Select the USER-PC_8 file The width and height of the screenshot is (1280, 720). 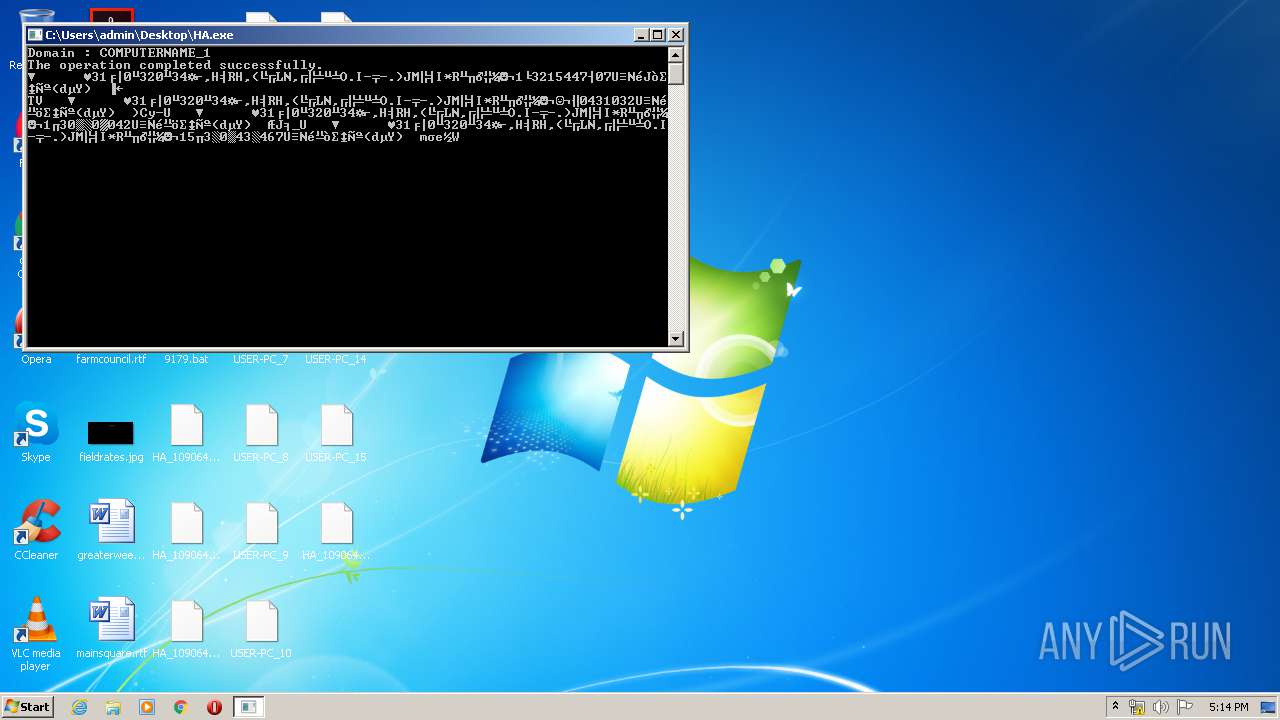coord(261,433)
